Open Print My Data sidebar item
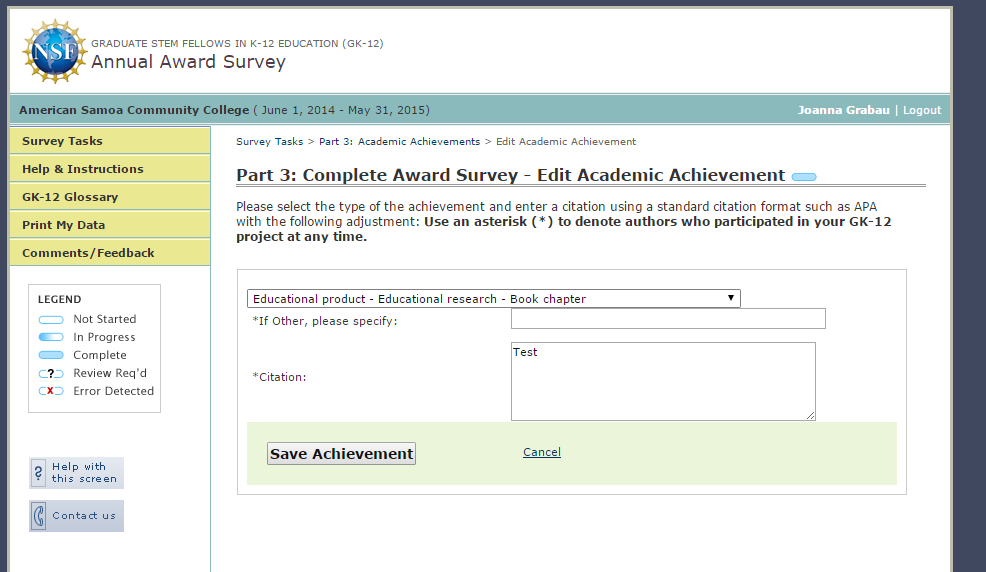 point(63,225)
